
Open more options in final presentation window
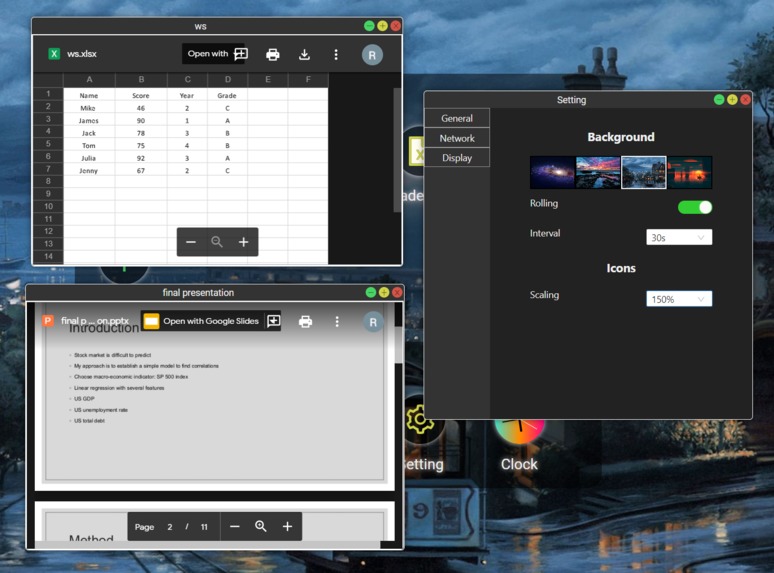coord(337,322)
